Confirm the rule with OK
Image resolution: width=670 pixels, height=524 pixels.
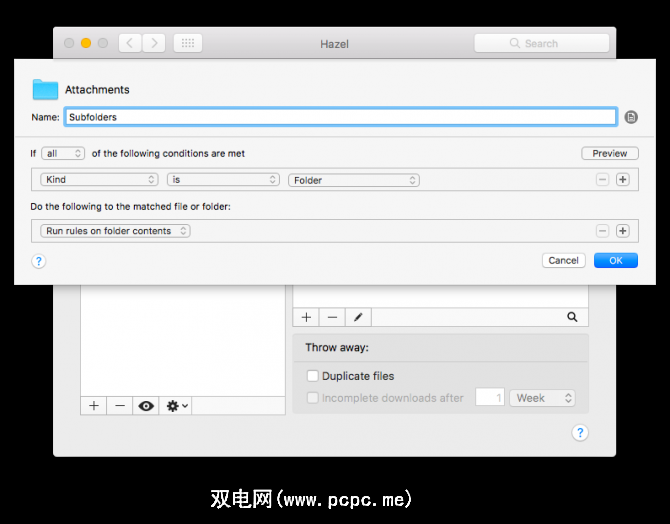616,260
